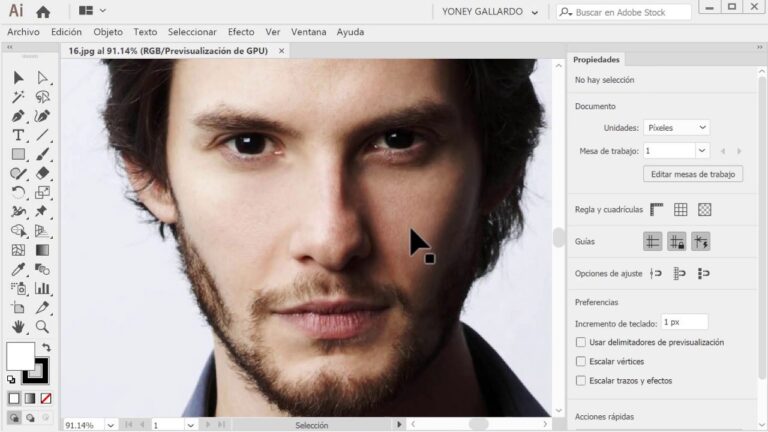Select the Perspective Grid tool
The height and width of the screenshot is (432, 768).
(x=42, y=231)
